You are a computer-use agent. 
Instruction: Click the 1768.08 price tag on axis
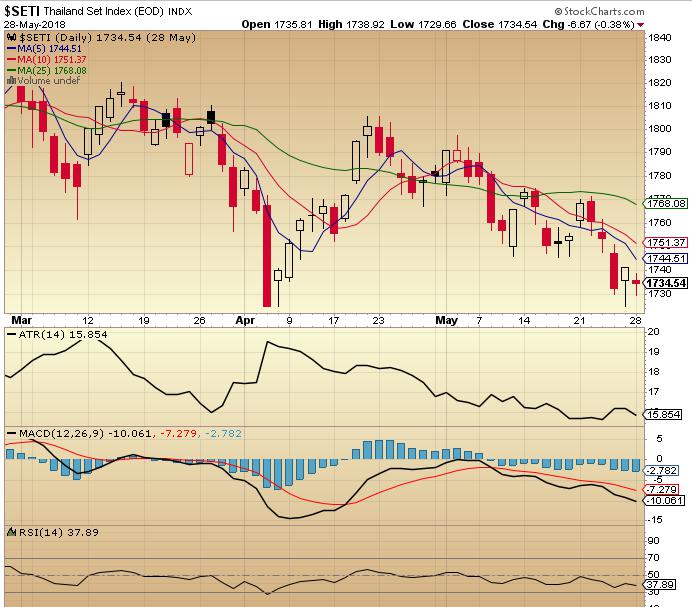pyautogui.click(x=666, y=204)
